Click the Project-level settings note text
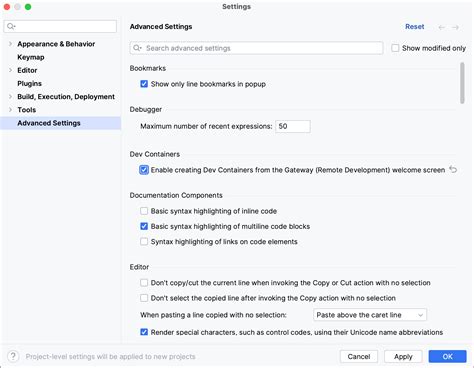474x368 pixels. (x=110, y=356)
